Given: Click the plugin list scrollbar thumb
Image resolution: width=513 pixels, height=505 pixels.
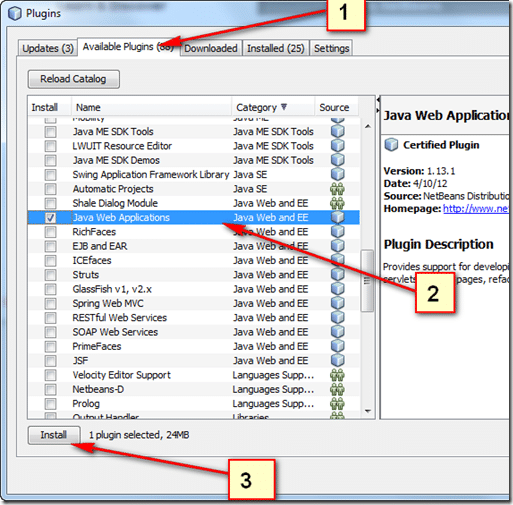Looking at the screenshot, I should [367, 281].
